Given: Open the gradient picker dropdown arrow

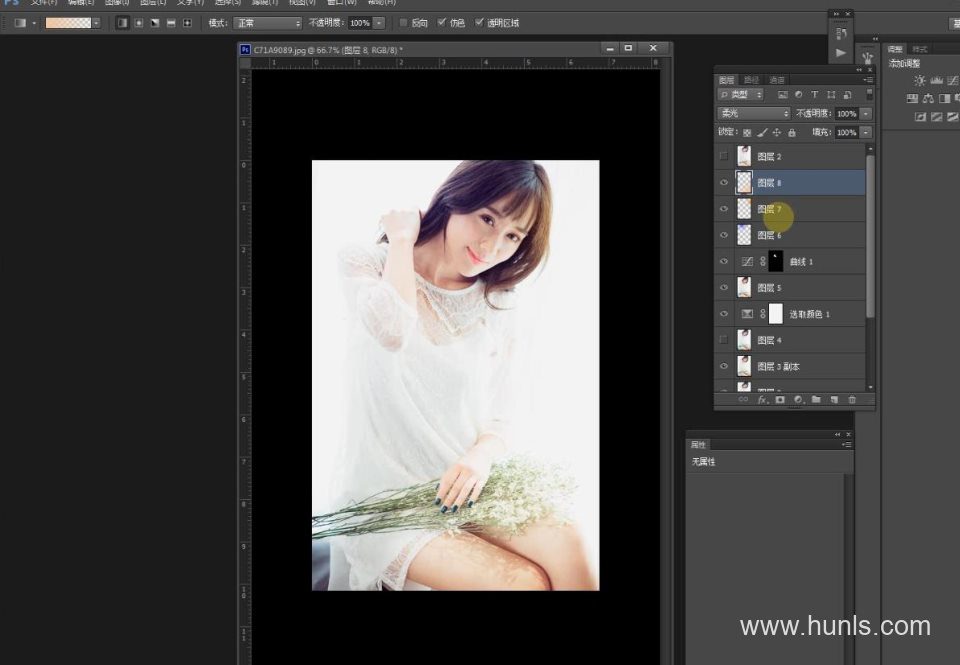Looking at the screenshot, I should [x=96, y=23].
